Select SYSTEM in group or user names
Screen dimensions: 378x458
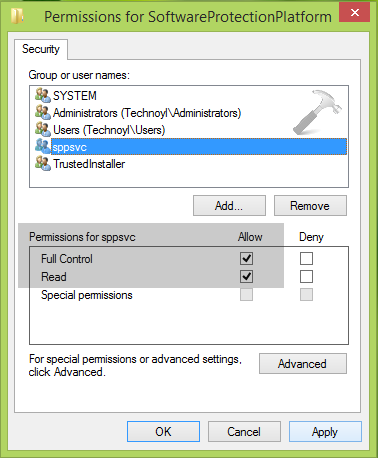coord(75,96)
